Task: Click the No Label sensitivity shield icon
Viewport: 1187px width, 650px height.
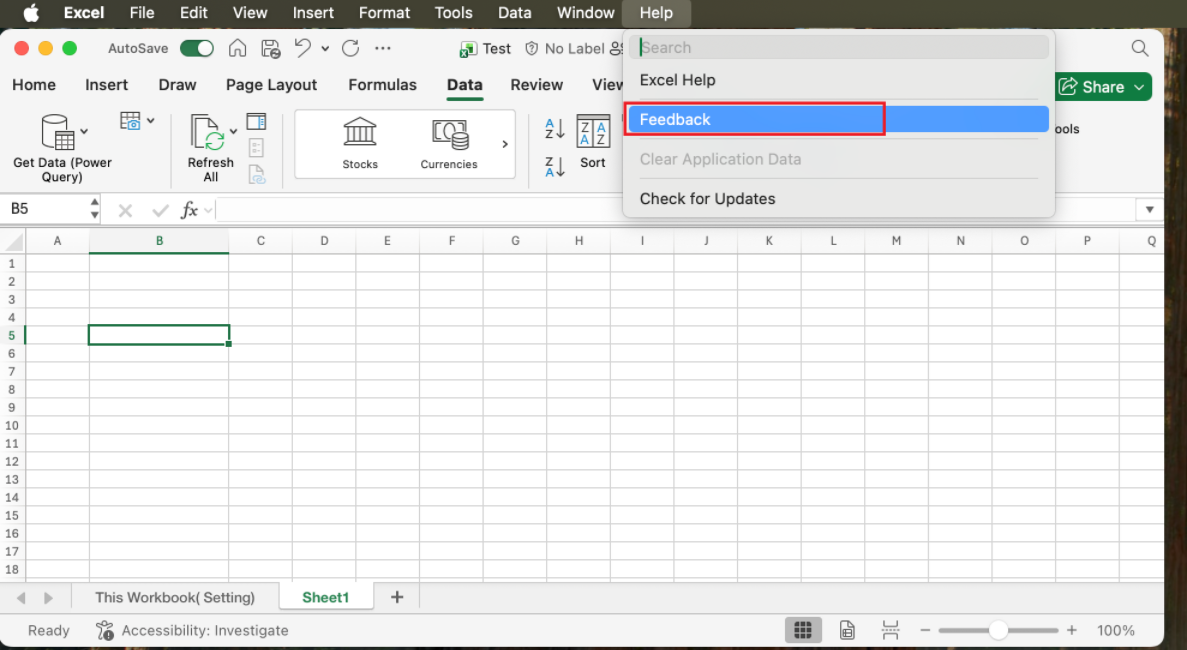Action: pyautogui.click(x=531, y=48)
